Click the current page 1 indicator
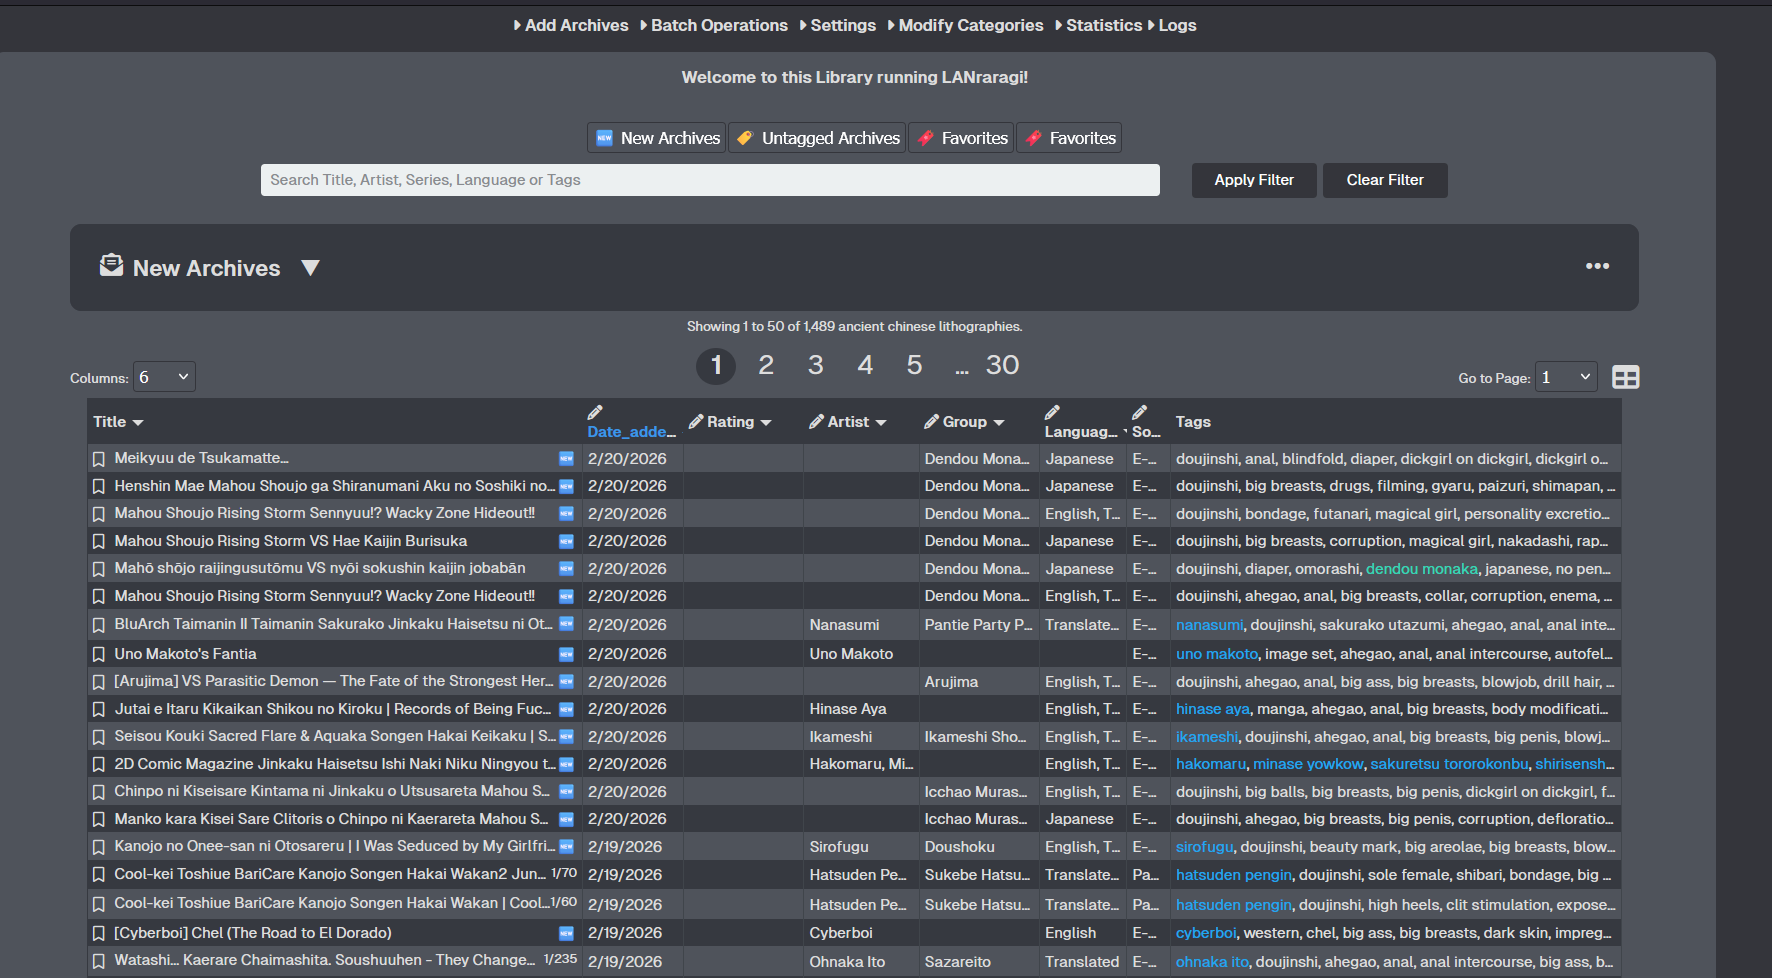1772x978 pixels. (x=716, y=366)
